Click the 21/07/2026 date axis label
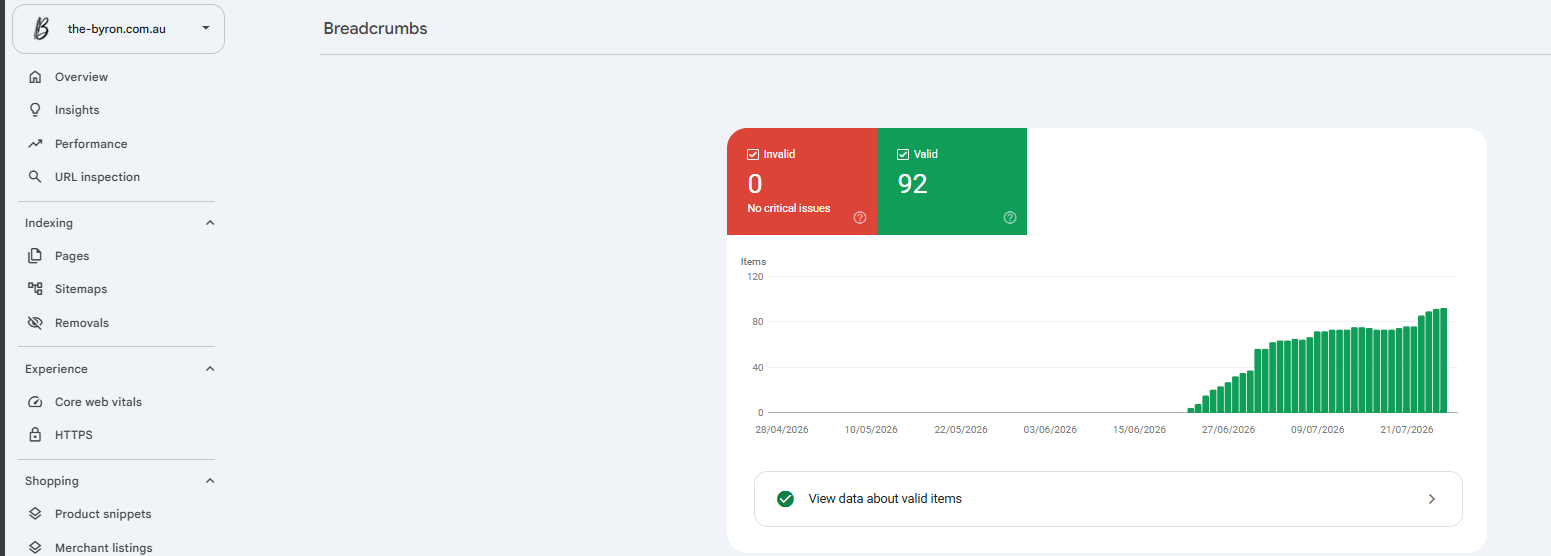Image resolution: width=1551 pixels, height=556 pixels. 1407,430
